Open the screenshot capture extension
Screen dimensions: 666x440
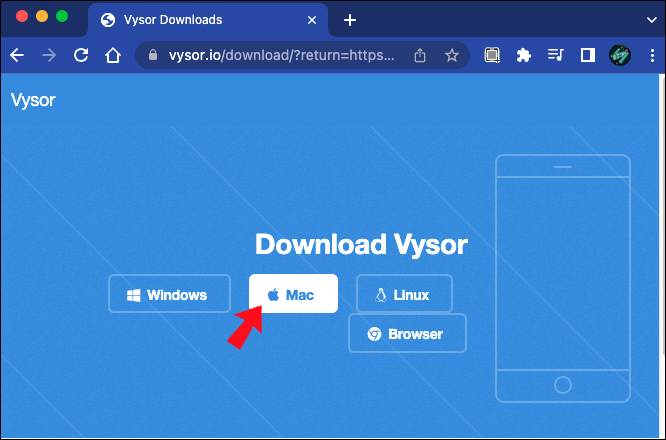[492, 55]
